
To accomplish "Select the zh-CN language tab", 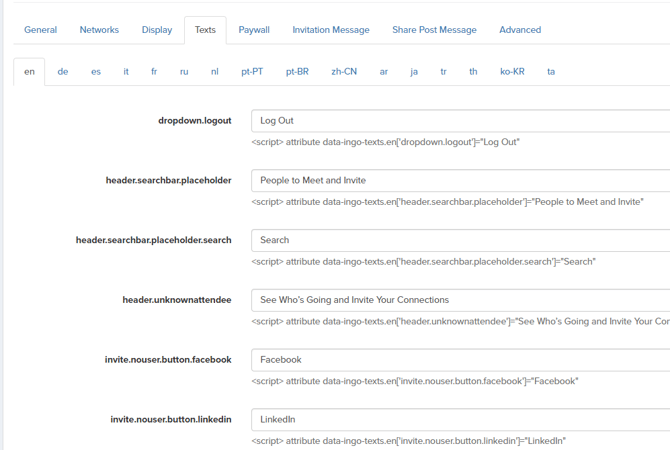I will 344,72.
